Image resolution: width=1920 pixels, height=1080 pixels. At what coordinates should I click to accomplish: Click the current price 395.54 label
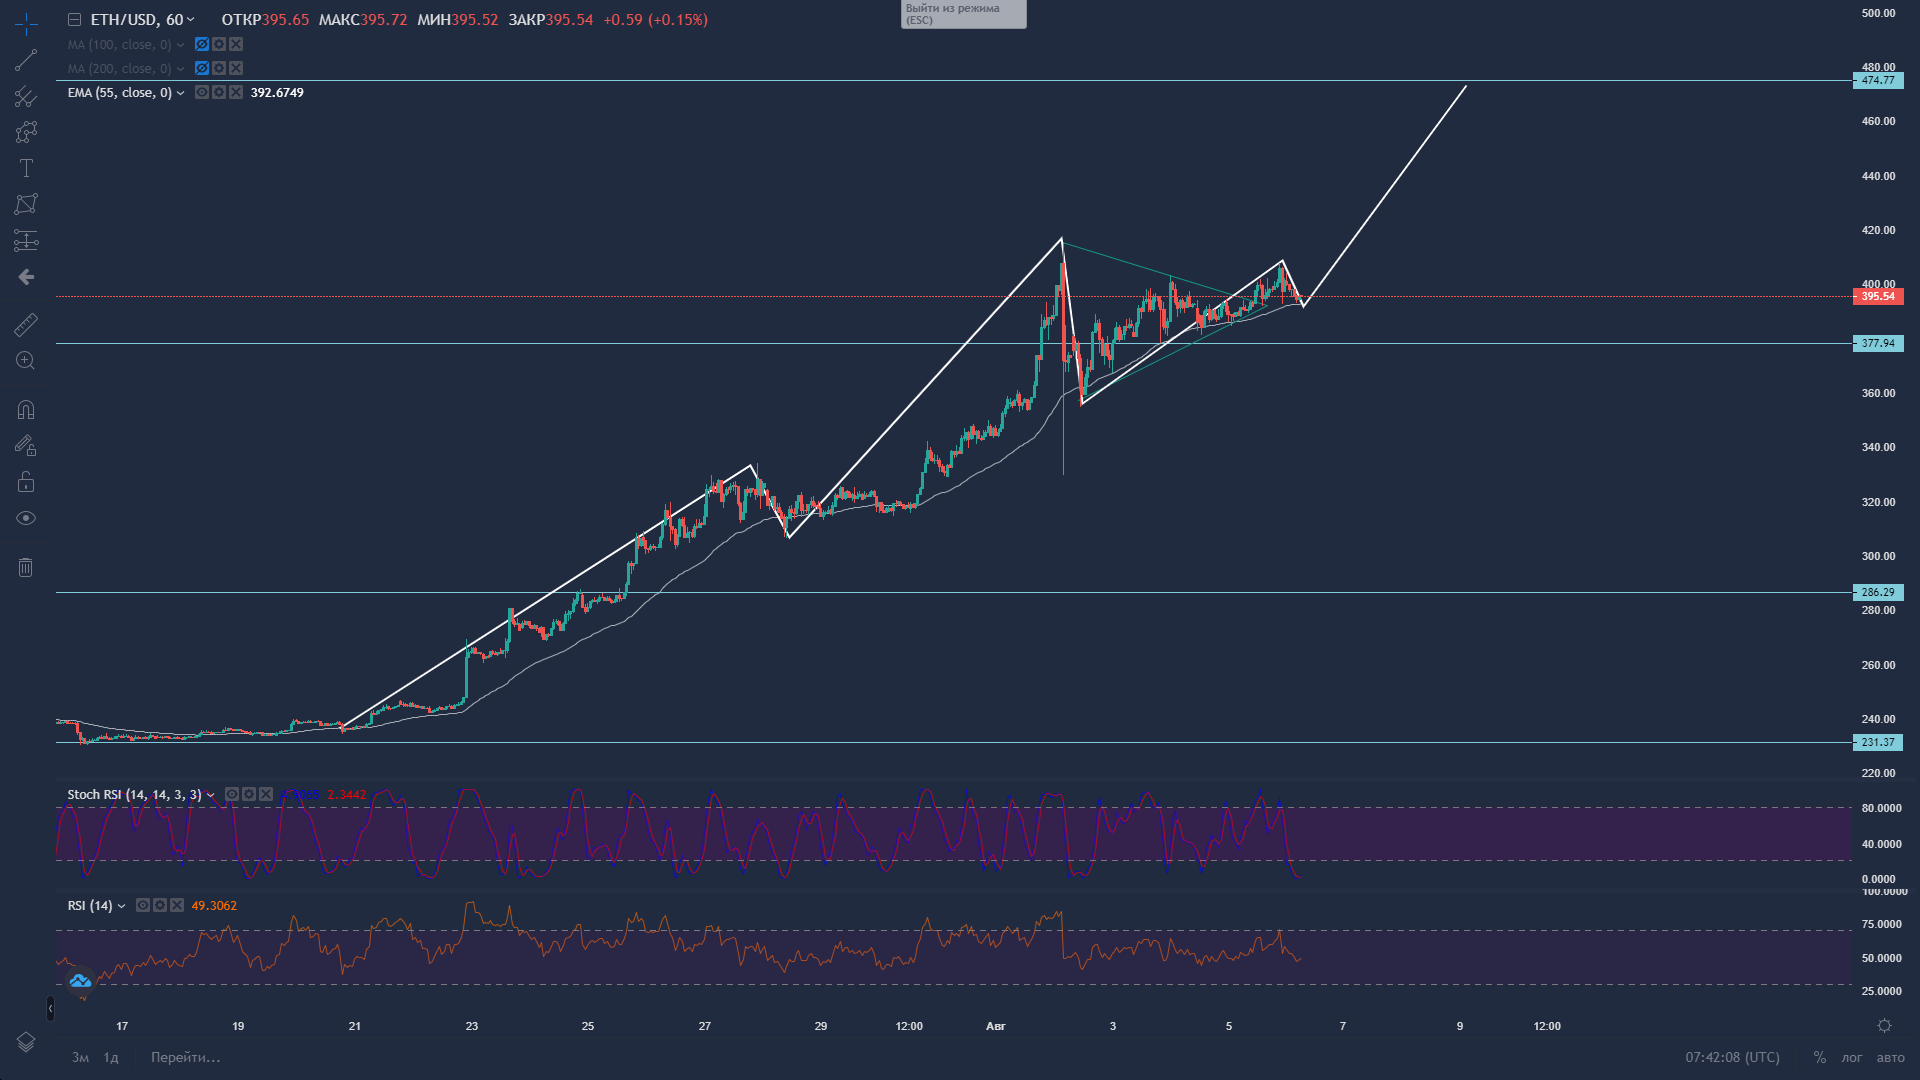coord(1878,296)
